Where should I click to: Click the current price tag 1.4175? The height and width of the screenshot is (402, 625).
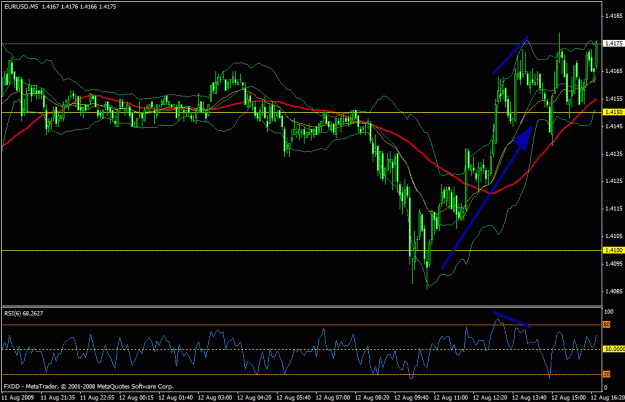pos(614,43)
